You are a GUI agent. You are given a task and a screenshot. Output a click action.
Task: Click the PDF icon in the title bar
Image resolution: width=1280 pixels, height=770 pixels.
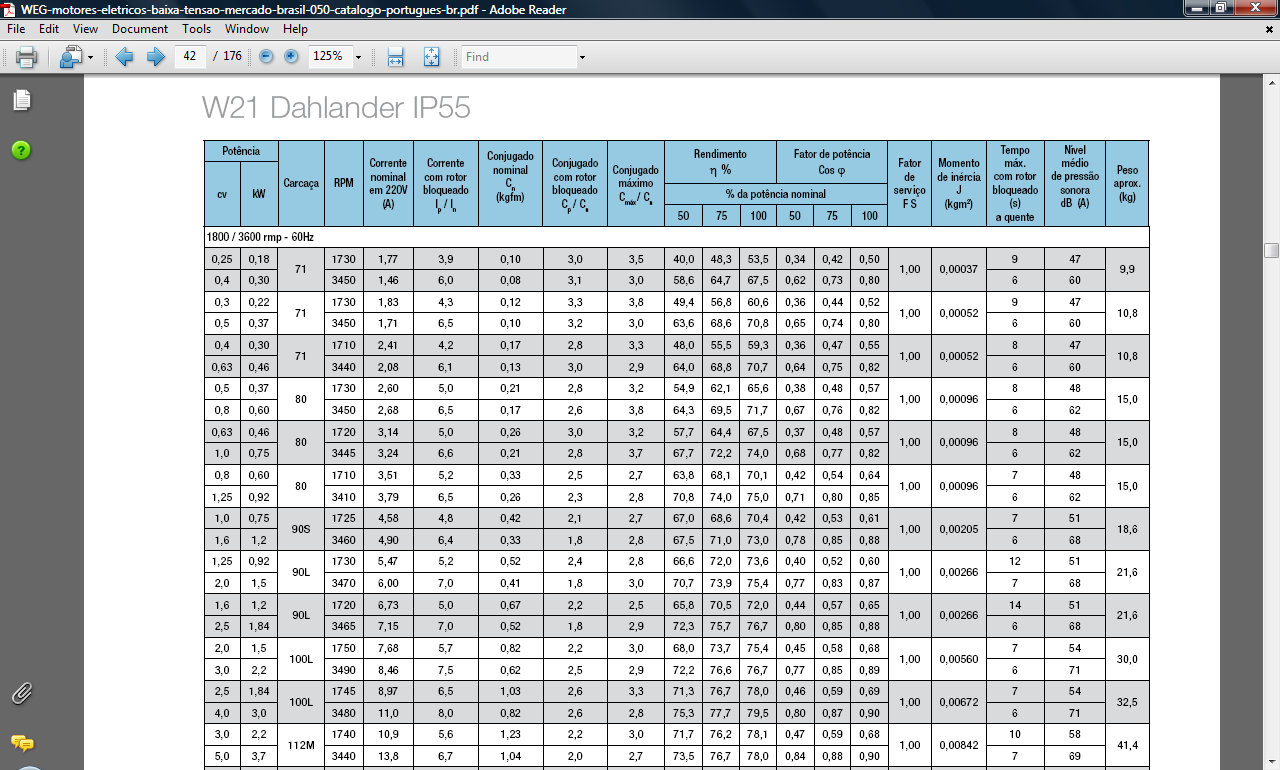coord(10,10)
